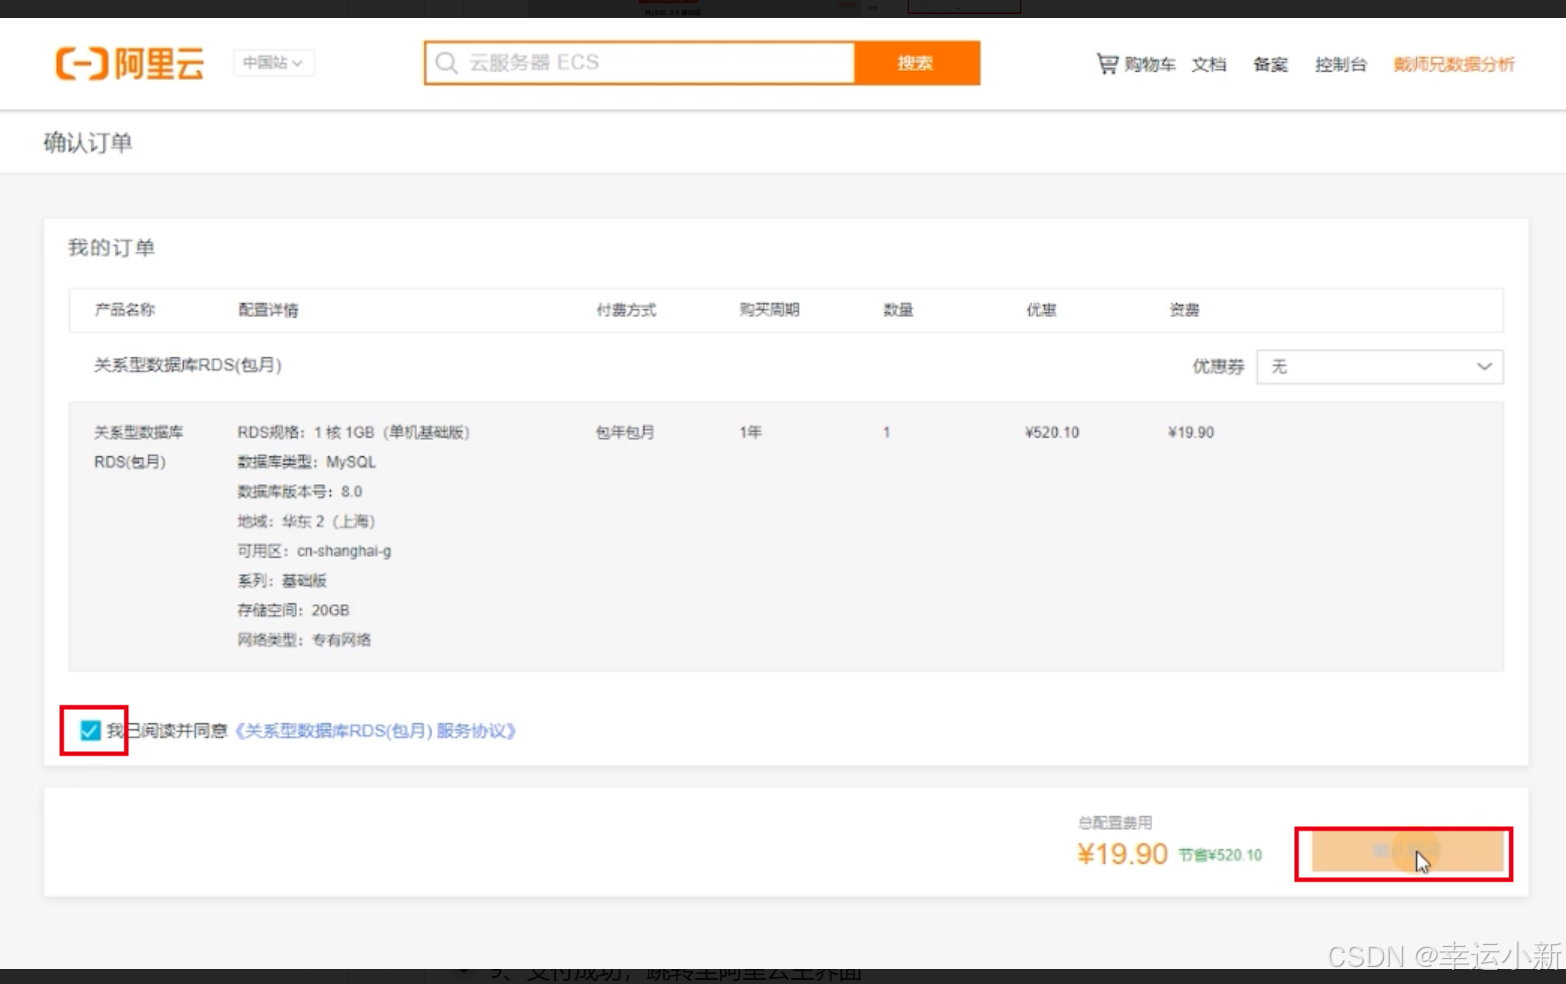Viewport: 1566px width, 984px height.
Task: Click the 确认订单 page heading
Action: (x=88, y=143)
